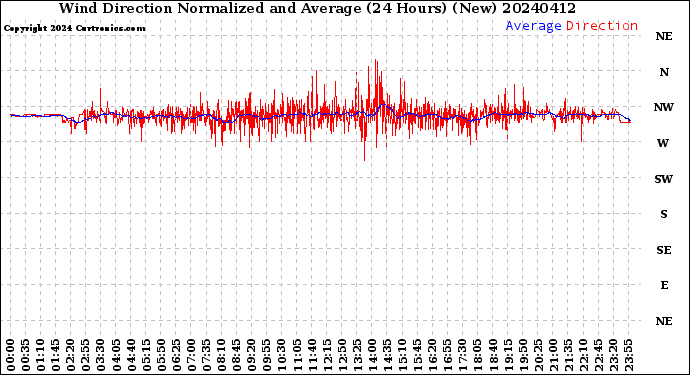
Task: Click the 15:10 time axis label
Action: [402, 355]
